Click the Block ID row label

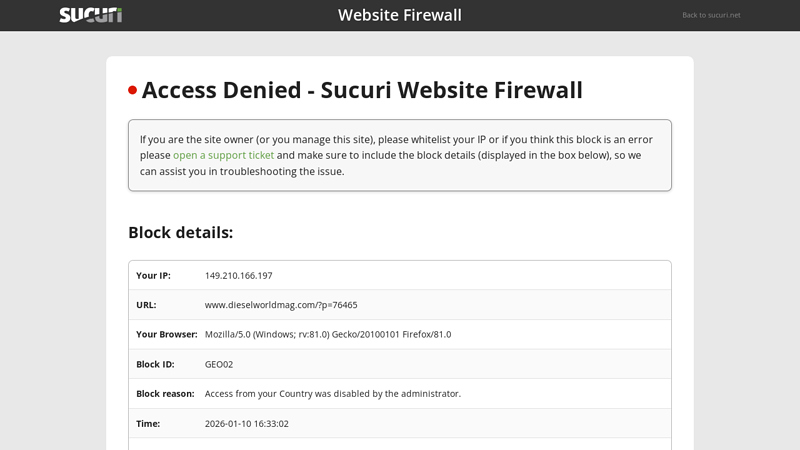point(155,364)
